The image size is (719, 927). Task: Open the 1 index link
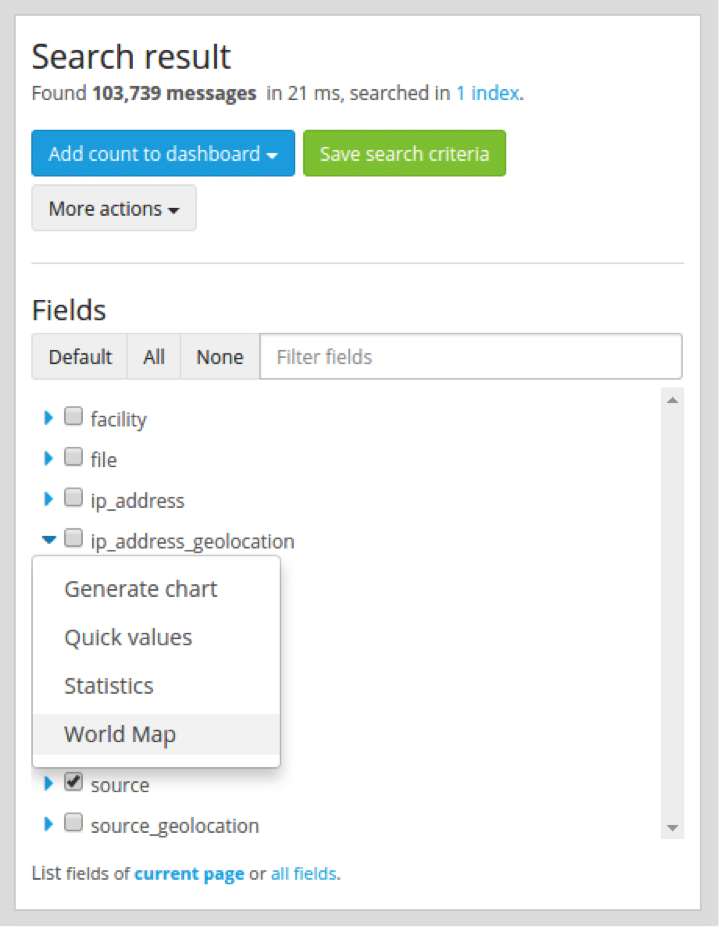pos(488,93)
